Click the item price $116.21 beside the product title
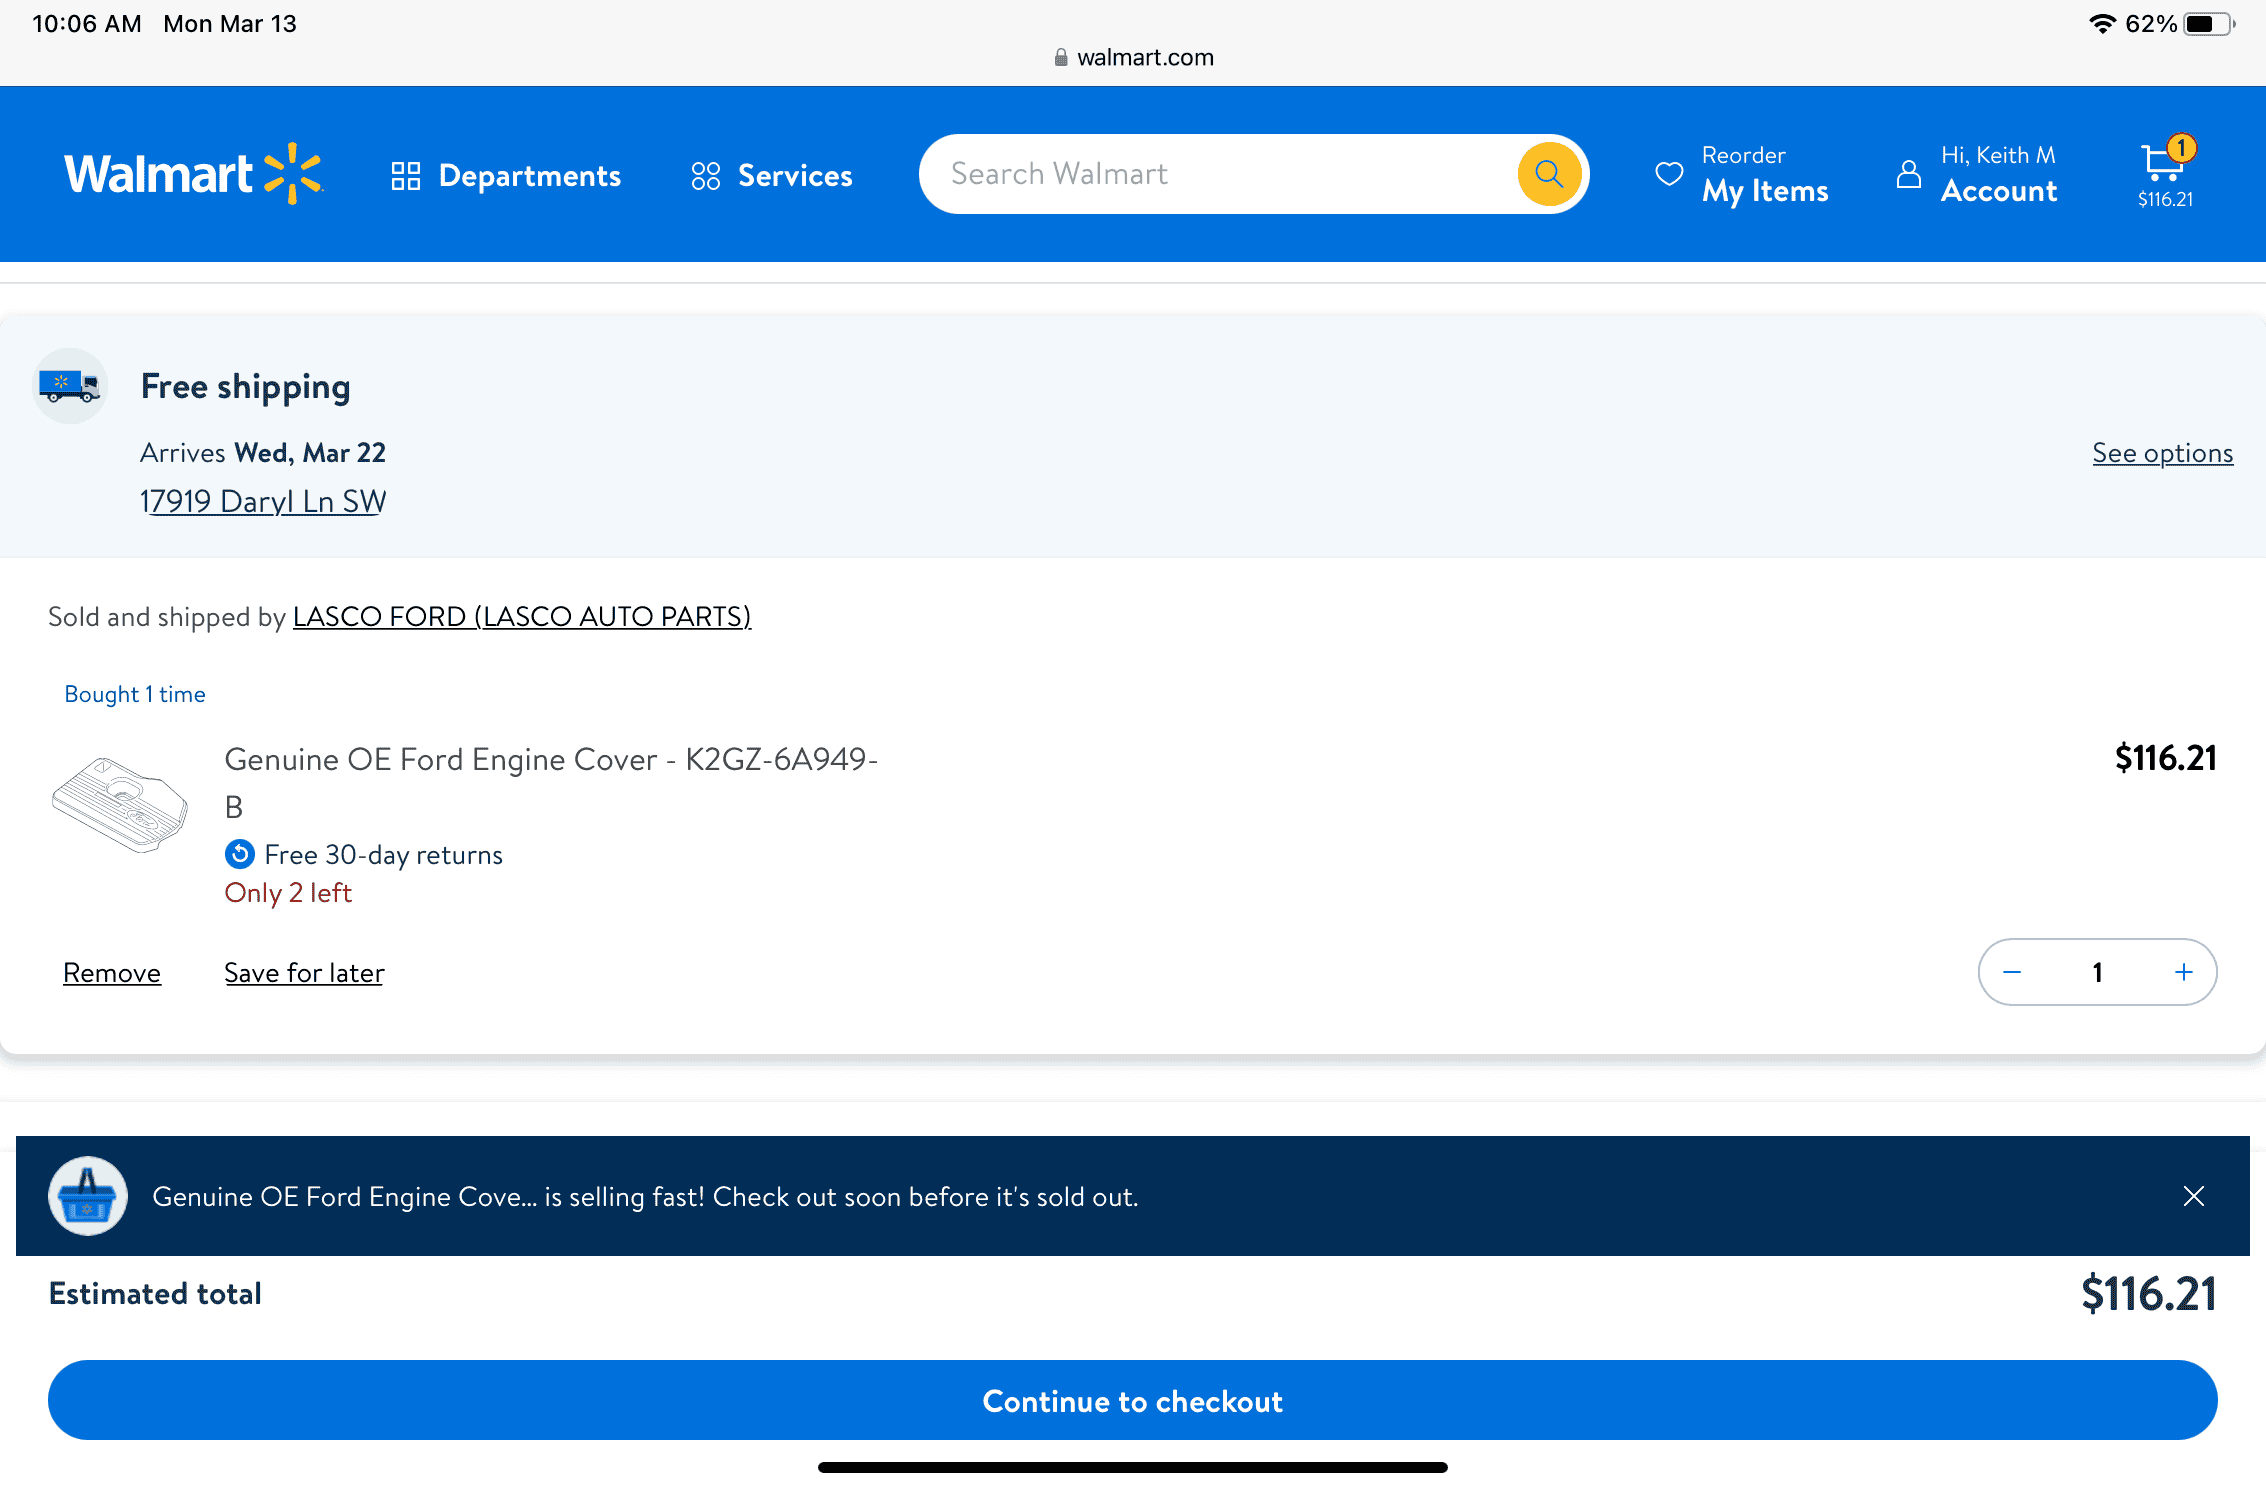The height and width of the screenshot is (1488, 2266). (x=2166, y=758)
